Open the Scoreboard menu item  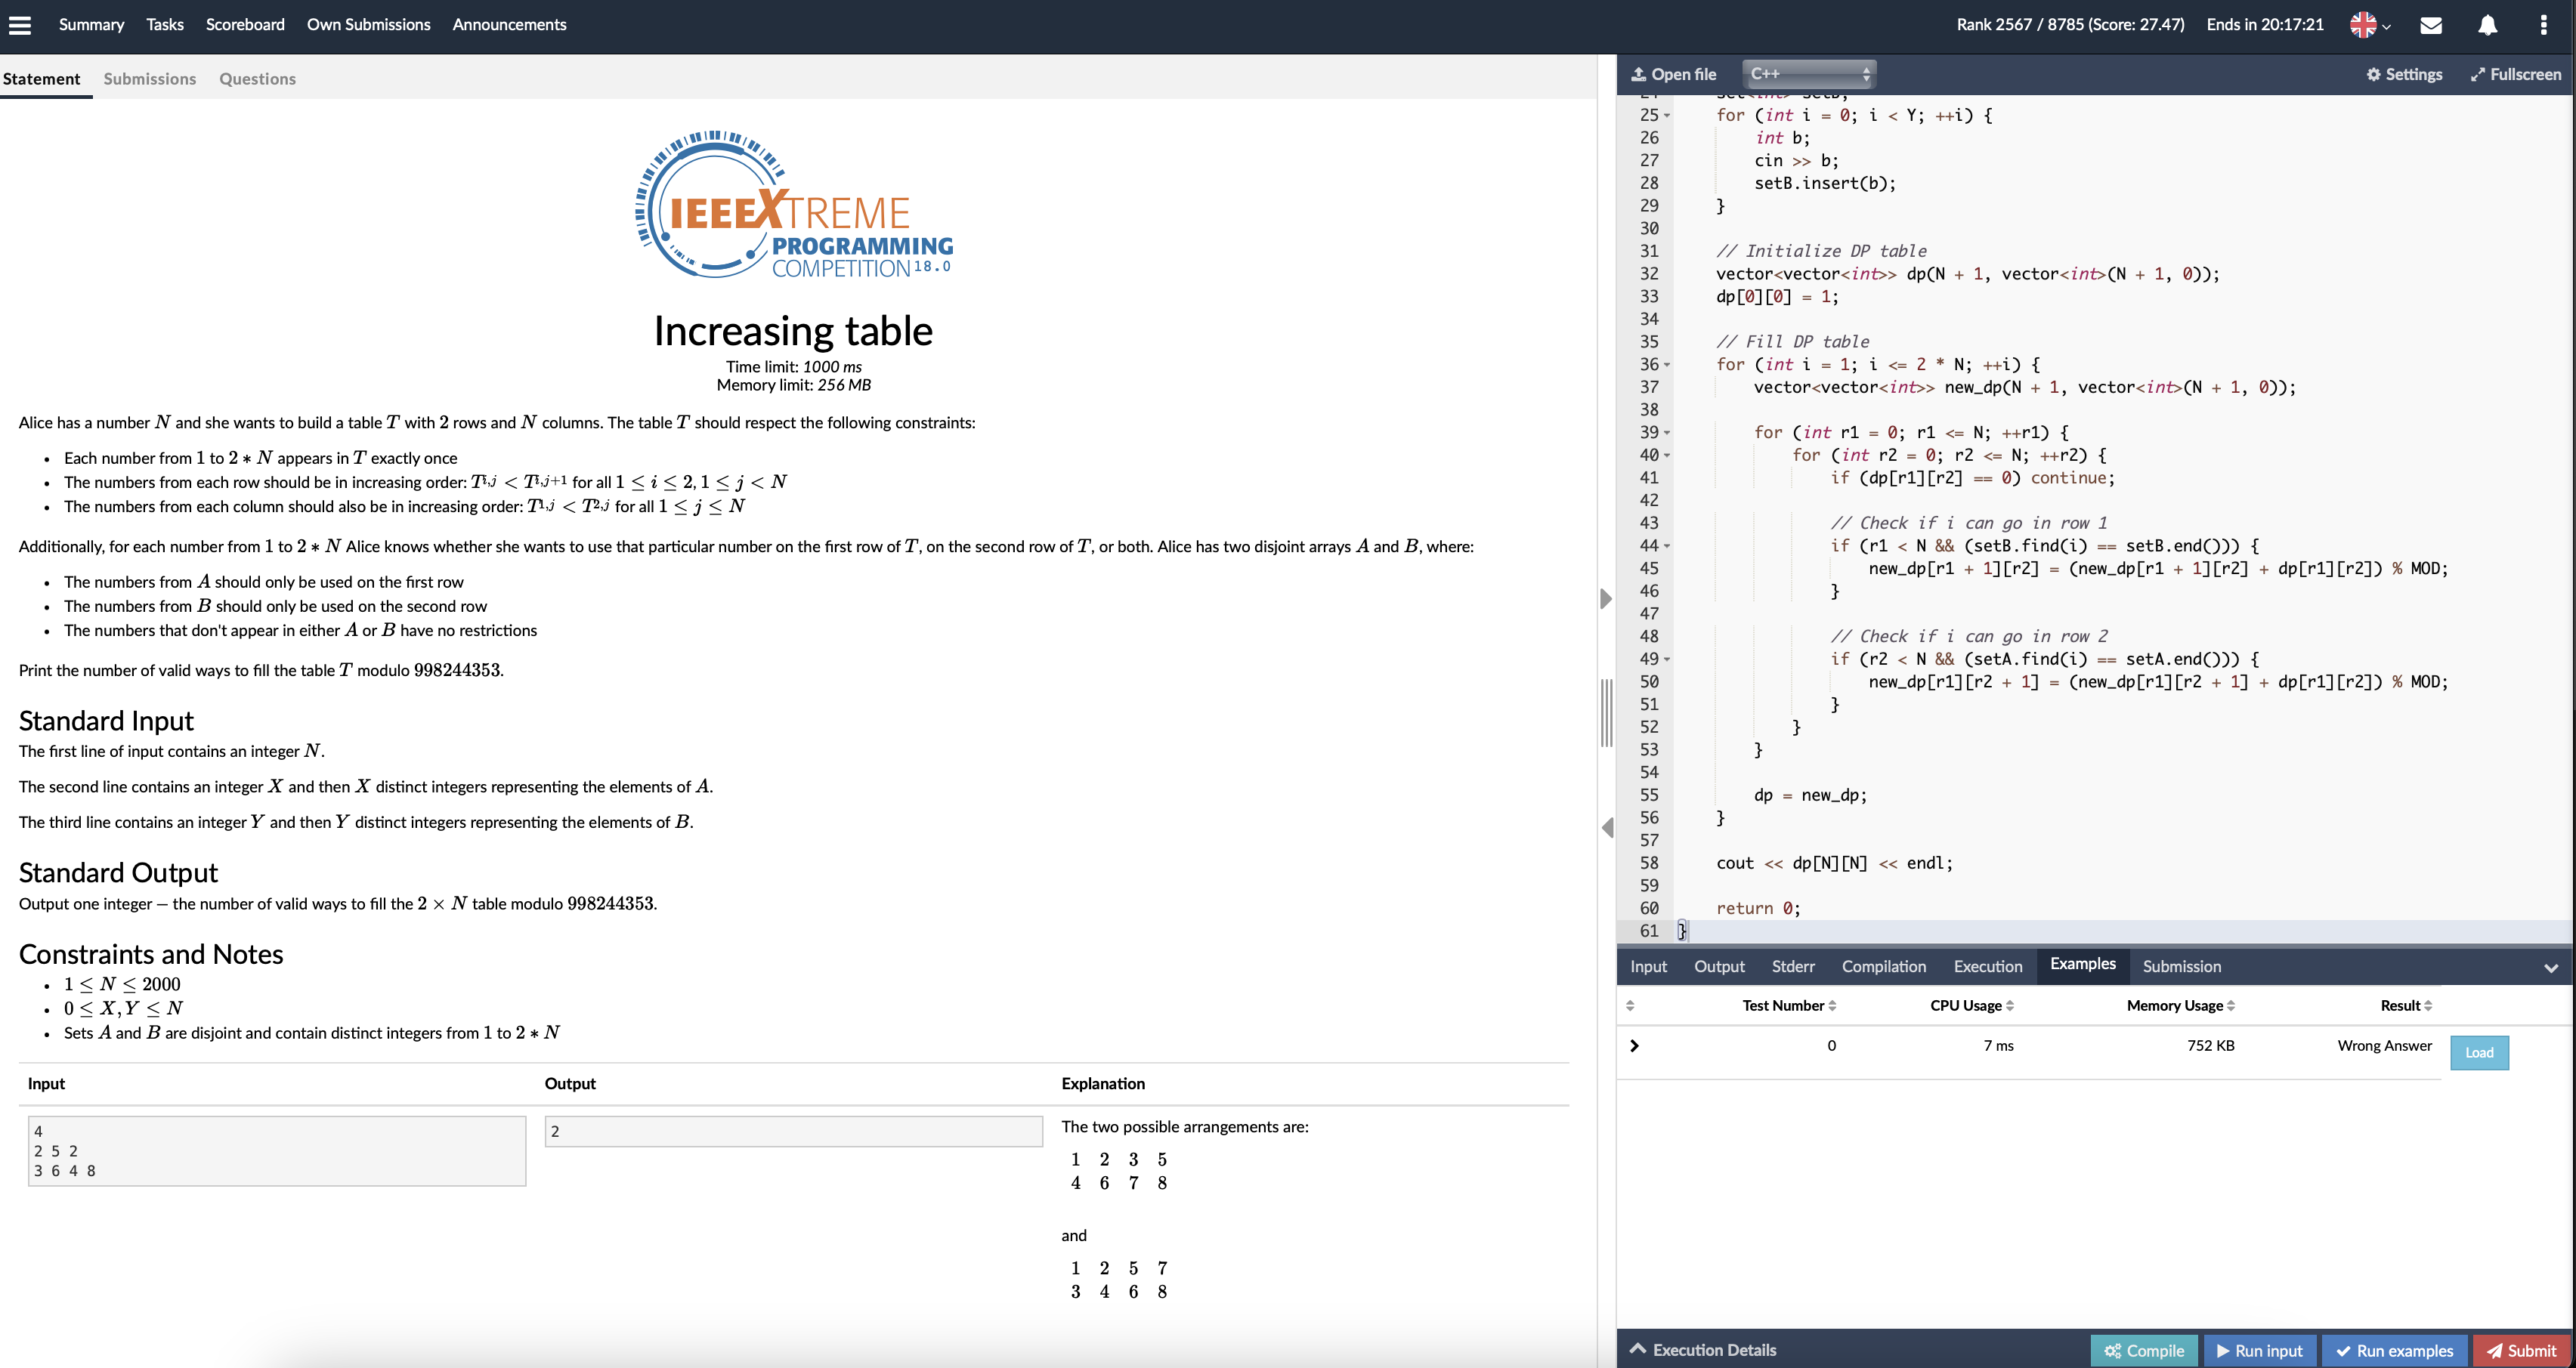(245, 25)
